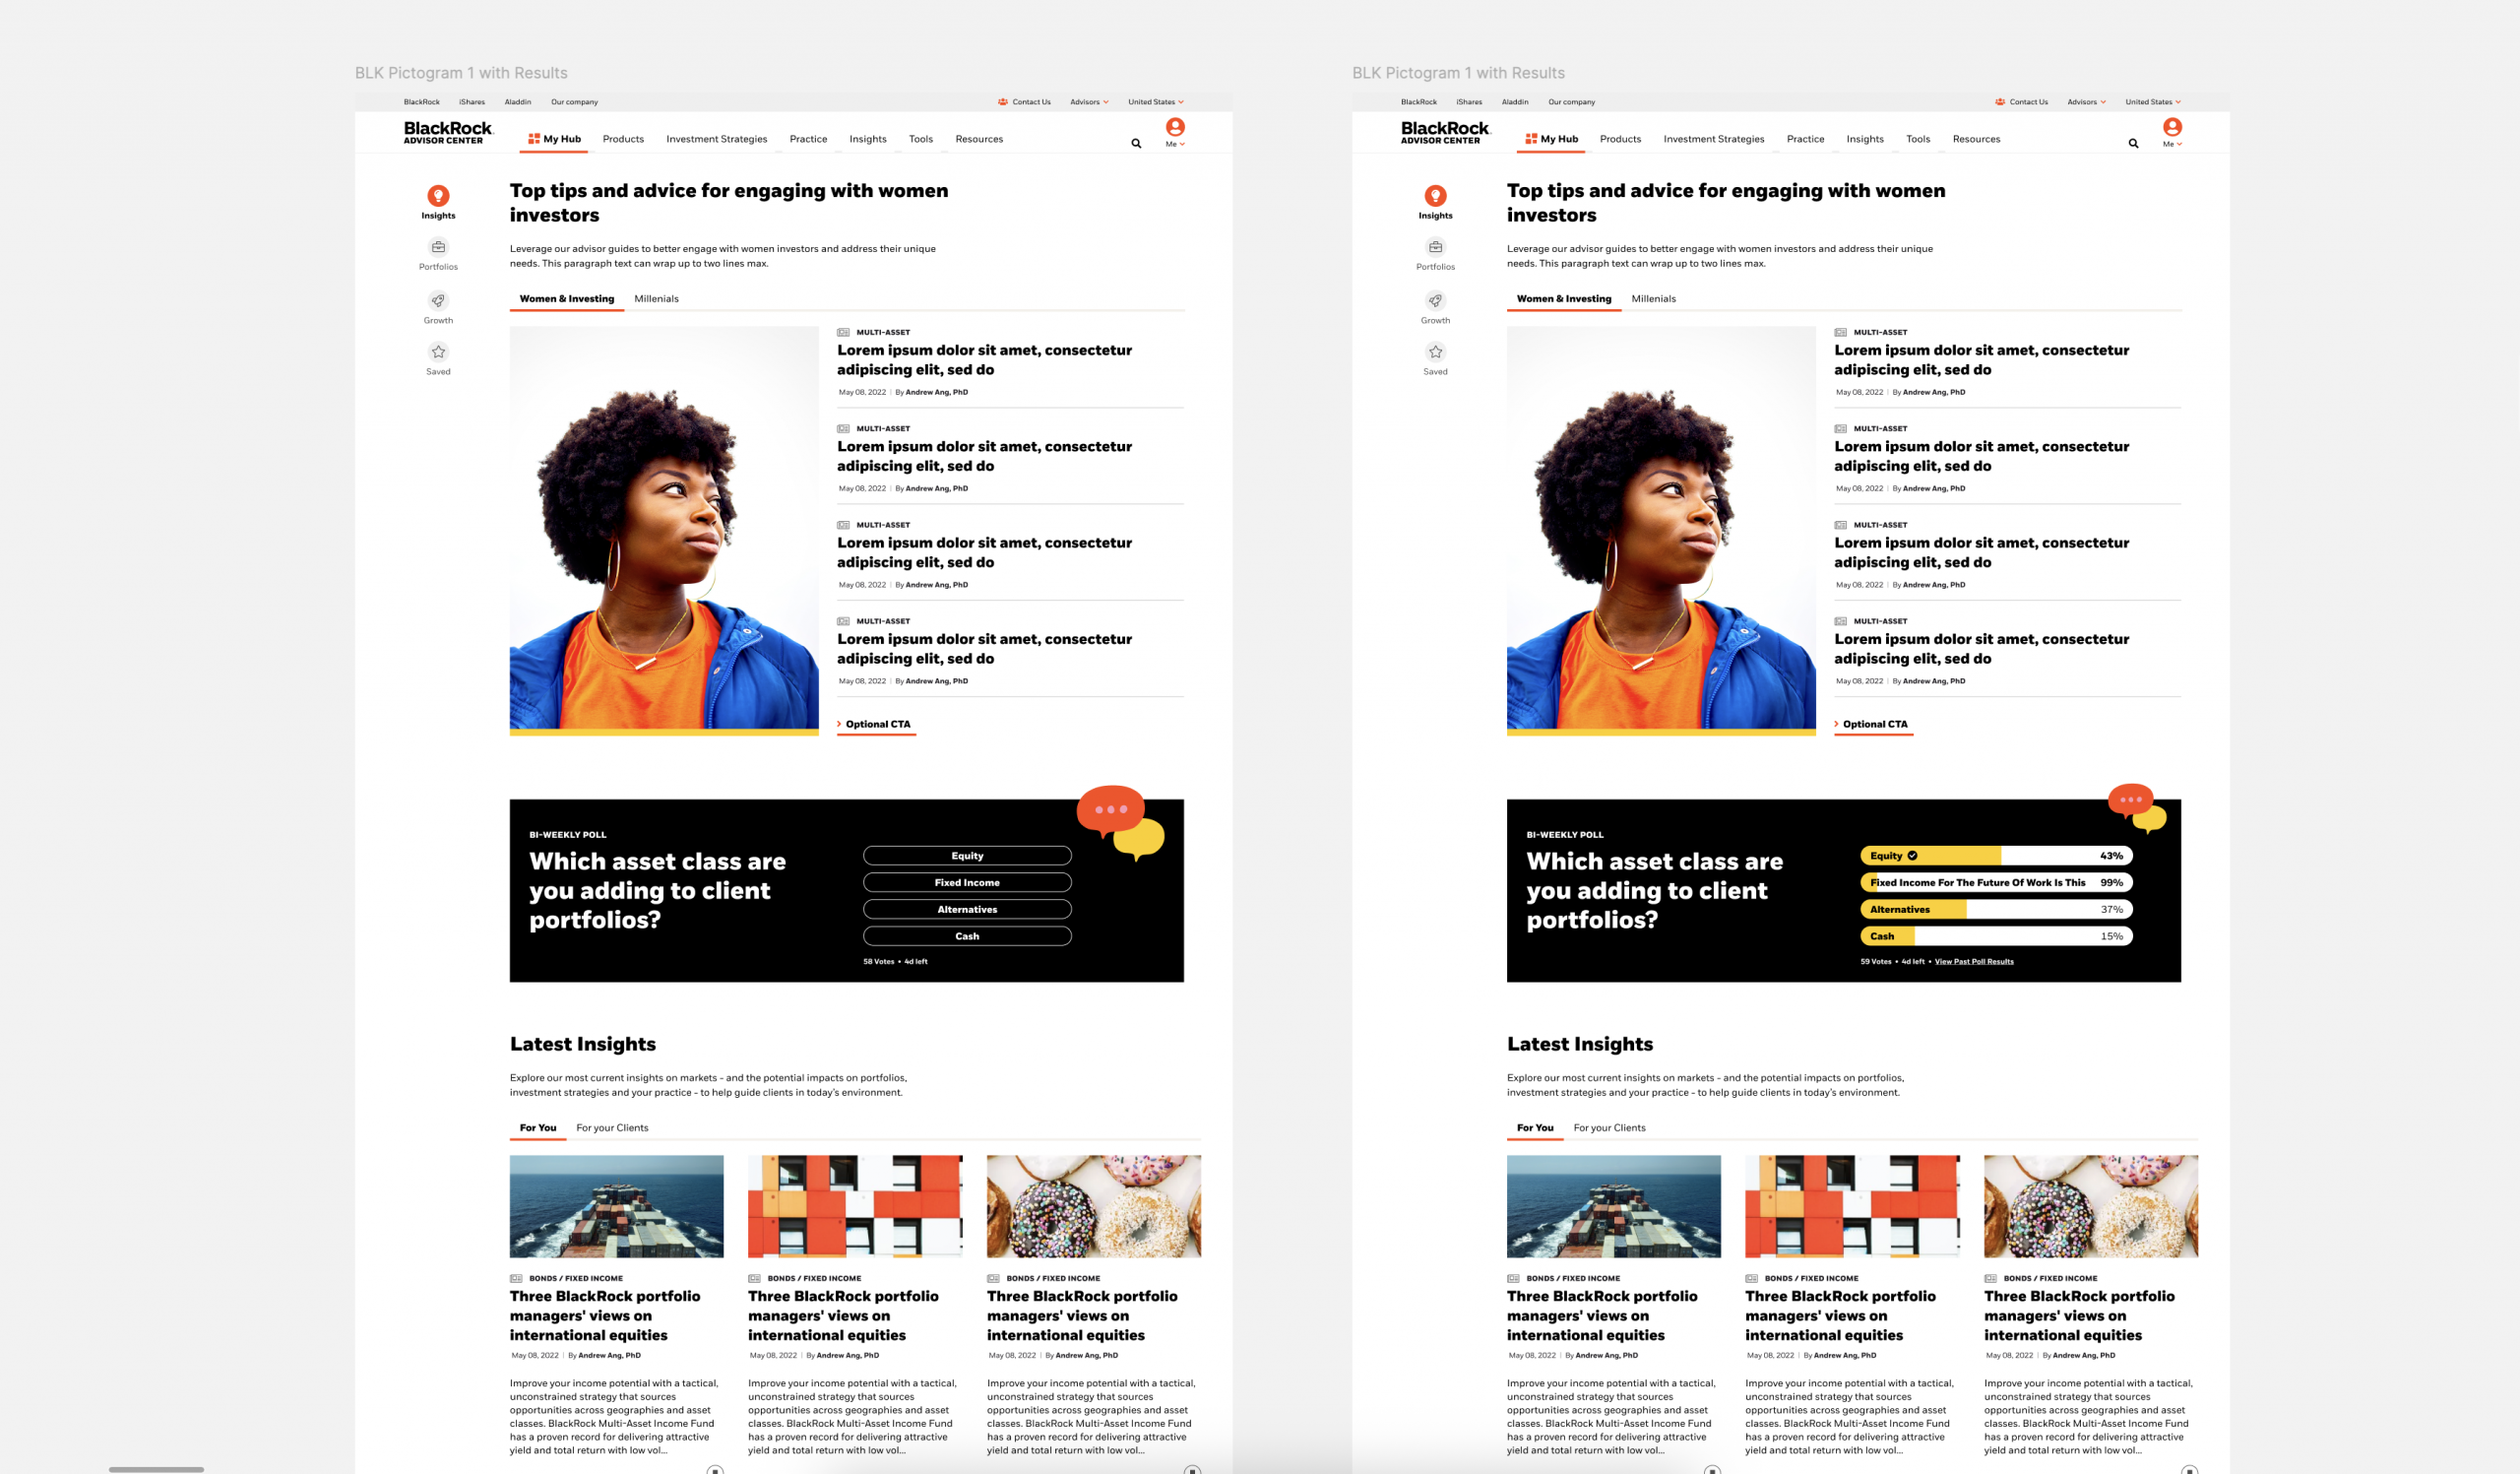The image size is (2520, 1474).
Task: Open Resources menu in right frame
Action: 1976,139
